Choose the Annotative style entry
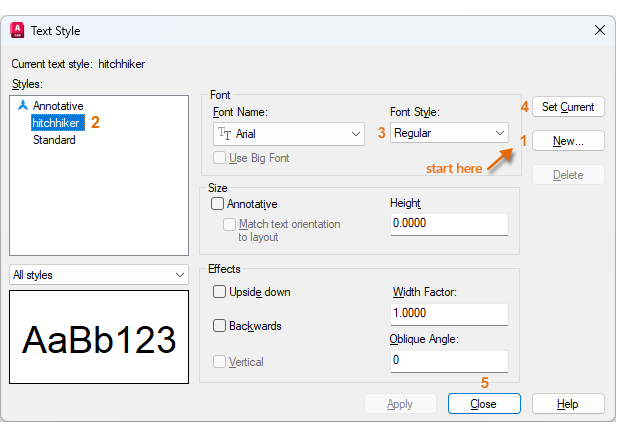621x436 pixels. 58,105
